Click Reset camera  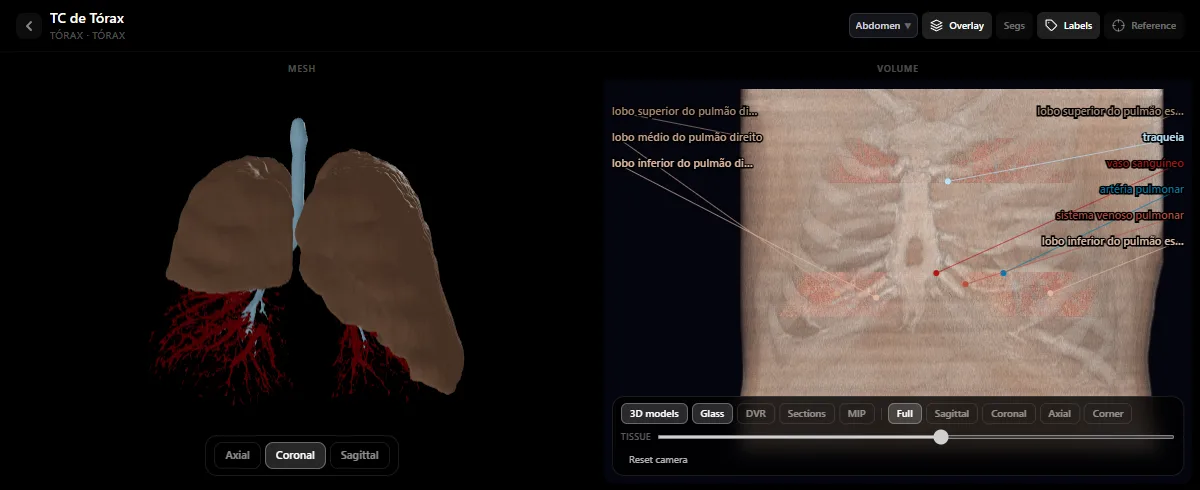click(658, 460)
